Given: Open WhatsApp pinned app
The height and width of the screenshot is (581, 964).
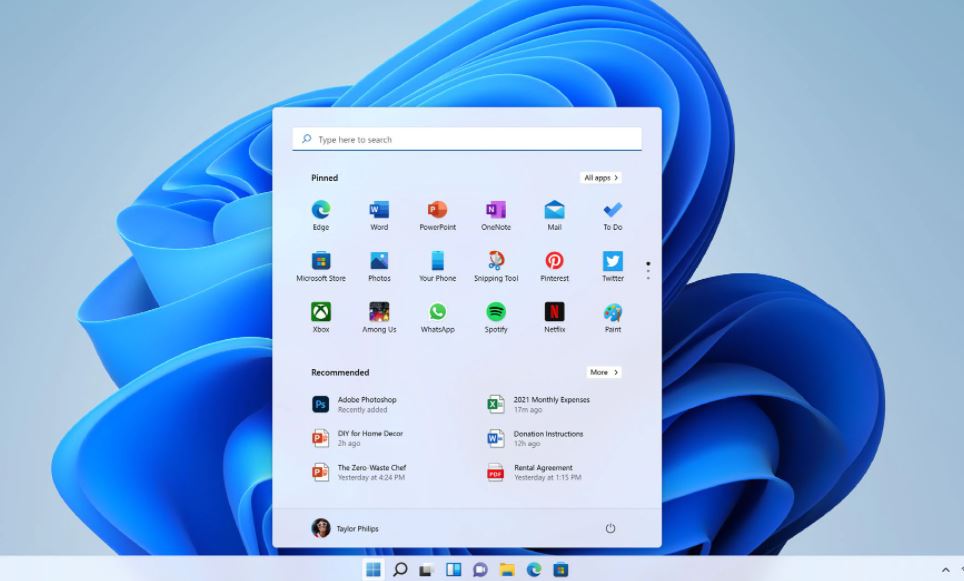Looking at the screenshot, I should pos(437,317).
